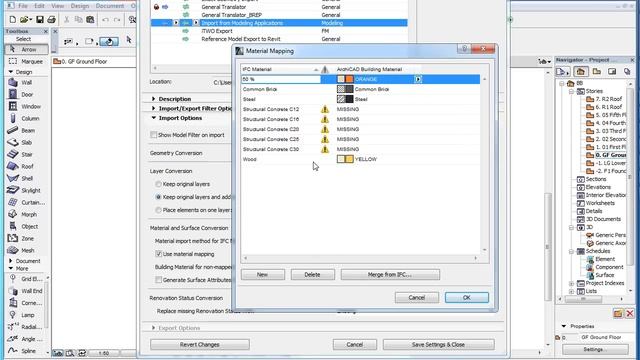
Task: Click Save Settings & Close
Action: (438, 344)
